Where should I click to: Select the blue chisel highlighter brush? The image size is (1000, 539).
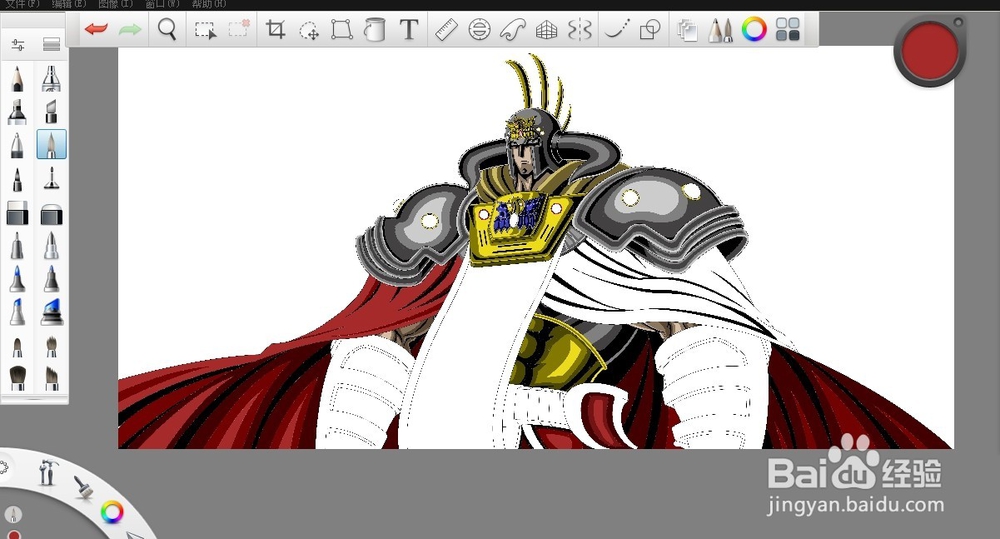click(17, 312)
